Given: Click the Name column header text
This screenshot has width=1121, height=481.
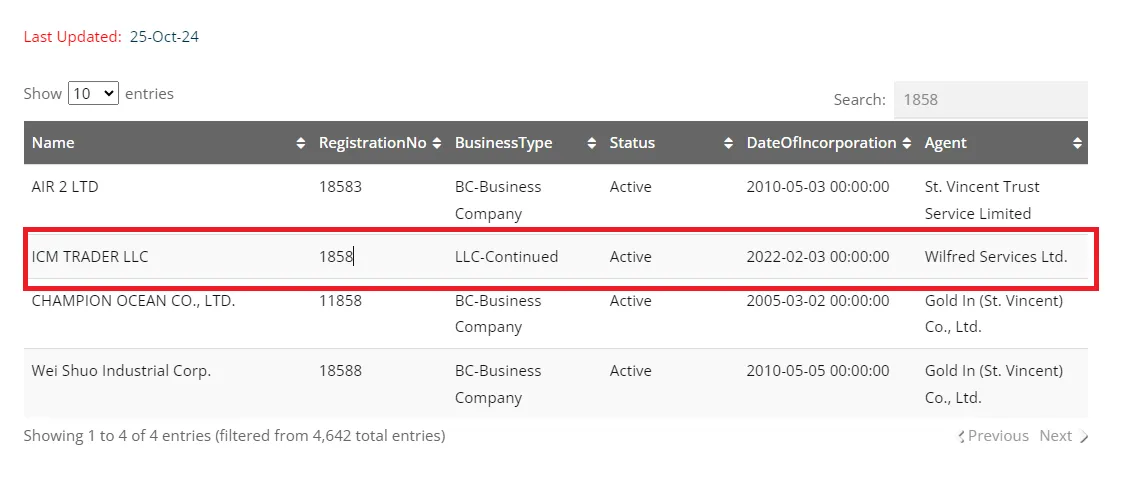Looking at the screenshot, I should click(53, 143).
